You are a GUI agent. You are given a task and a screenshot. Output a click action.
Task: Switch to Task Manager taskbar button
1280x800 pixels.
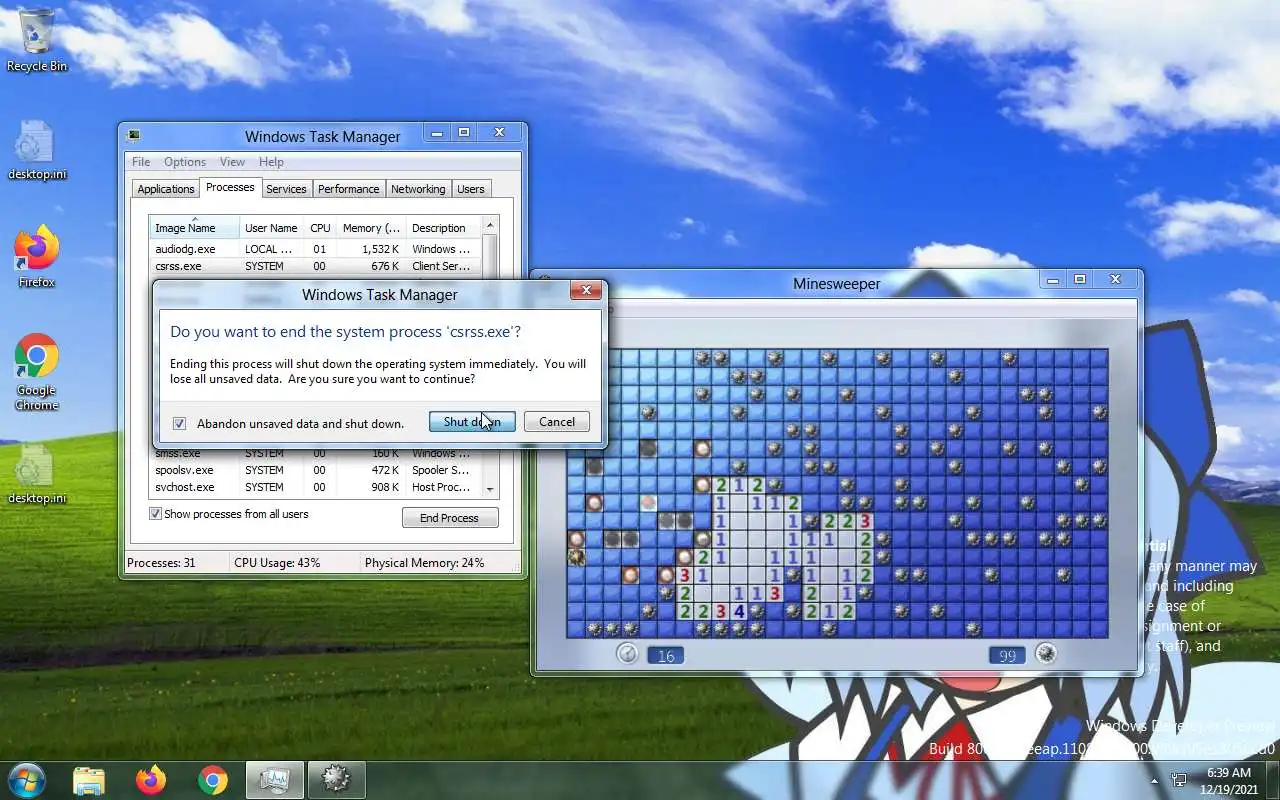[x=275, y=780]
